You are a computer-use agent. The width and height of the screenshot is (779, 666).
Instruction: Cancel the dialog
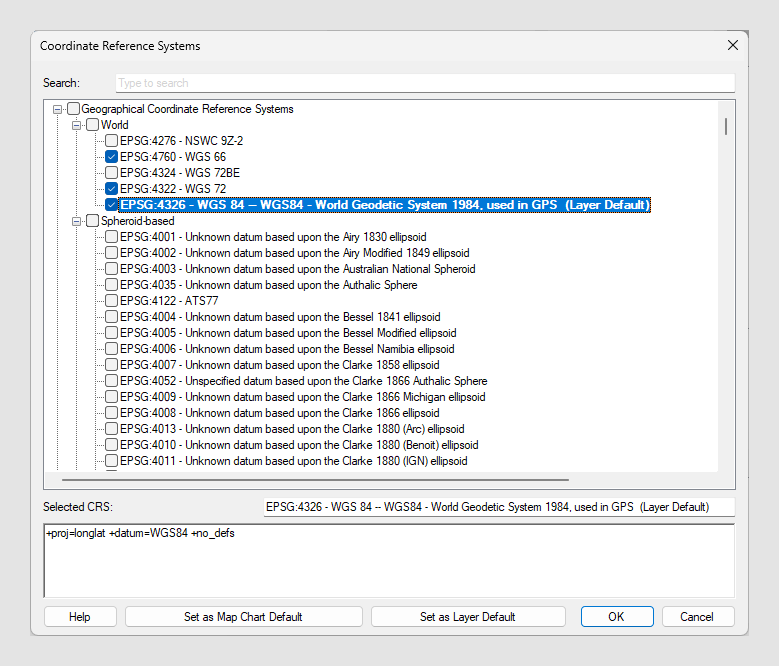click(x=697, y=617)
